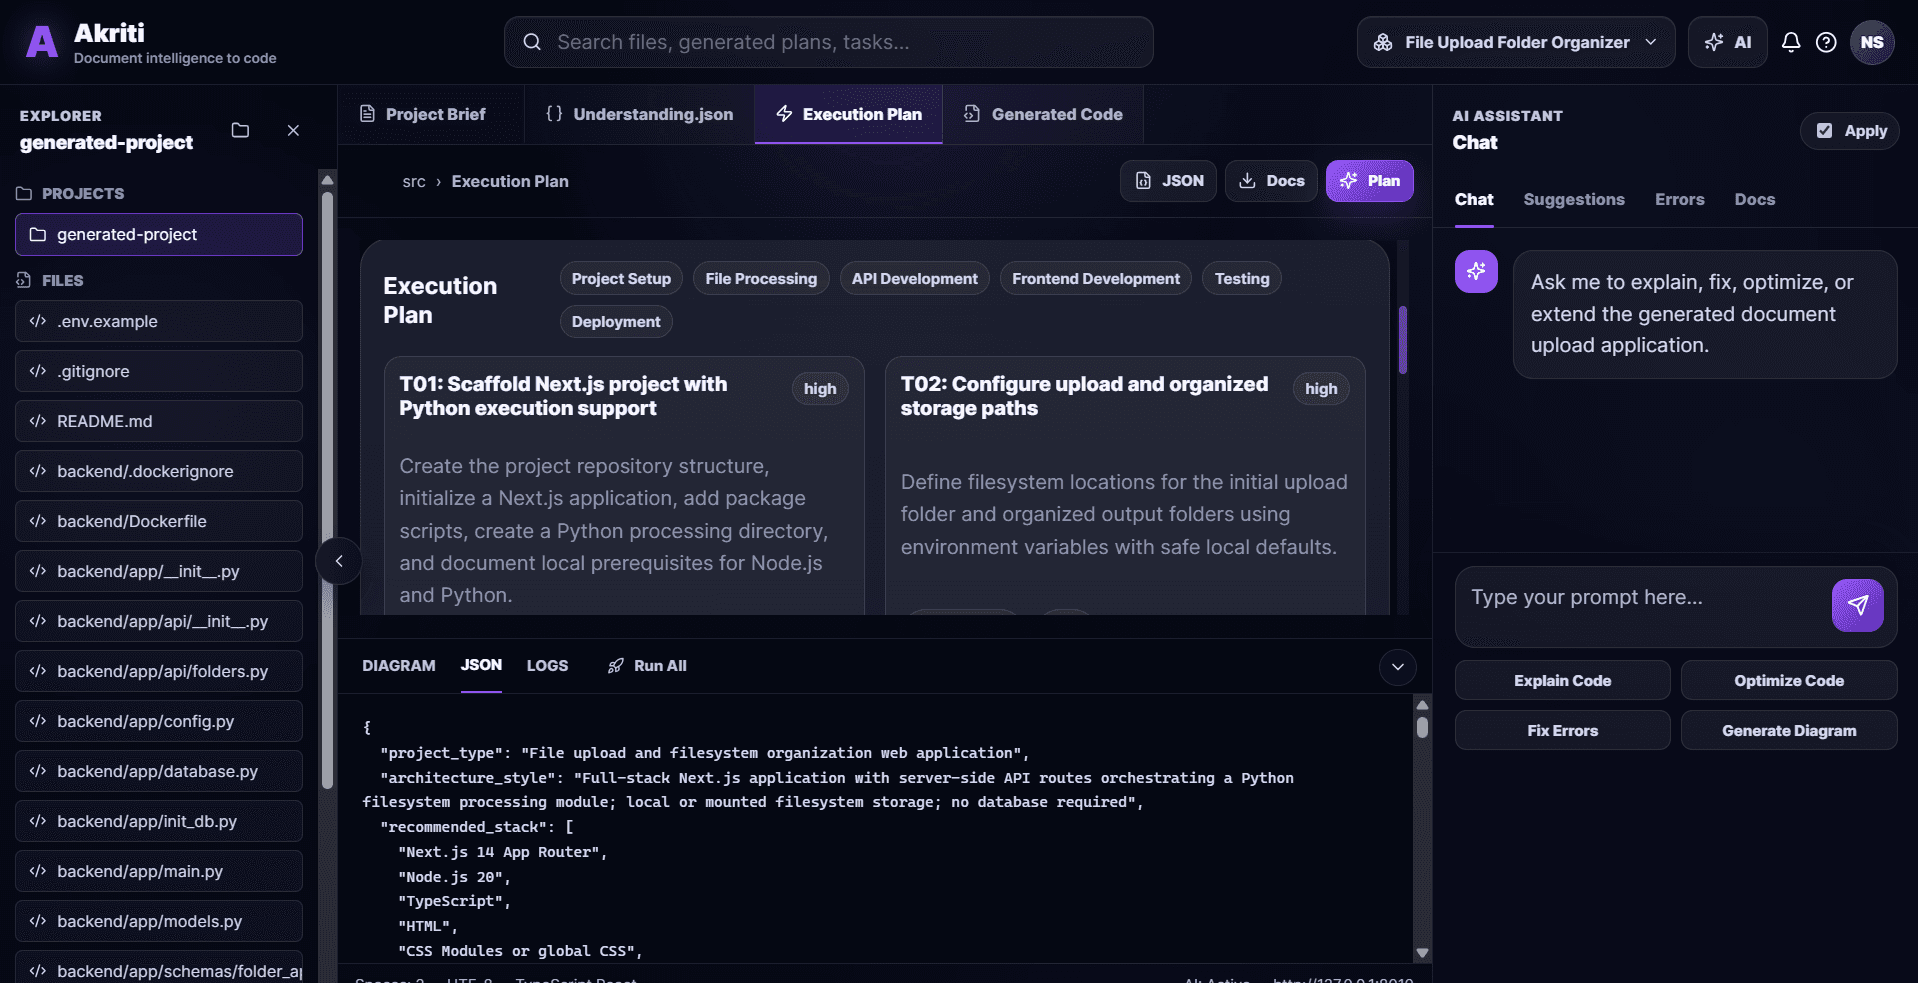Click the search magnifier icon
Screen dimensions: 1918x983
click(532, 42)
